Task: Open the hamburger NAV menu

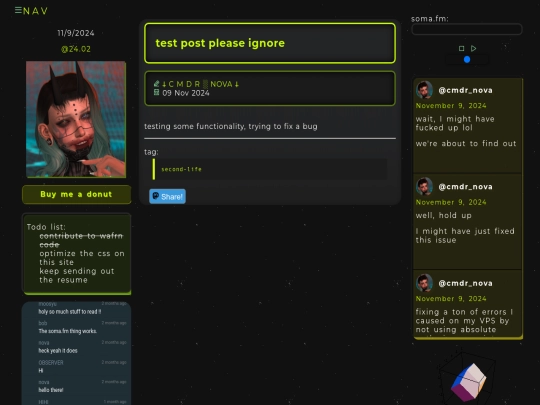Action: (31, 11)
